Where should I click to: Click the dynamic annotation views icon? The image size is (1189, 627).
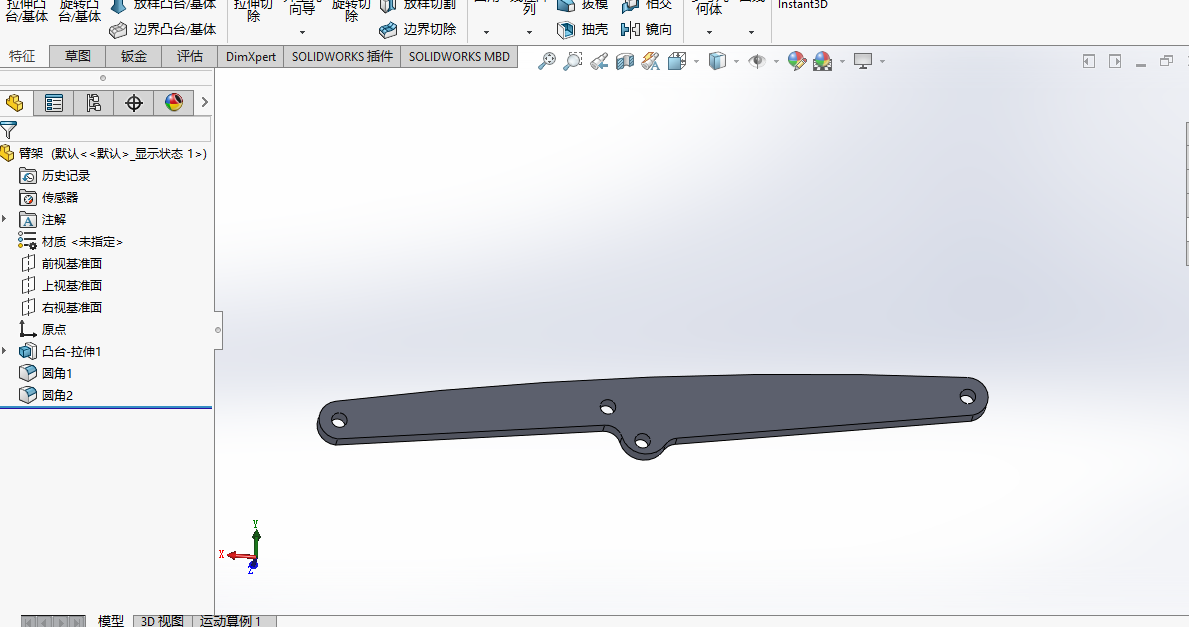pos(651,61)
